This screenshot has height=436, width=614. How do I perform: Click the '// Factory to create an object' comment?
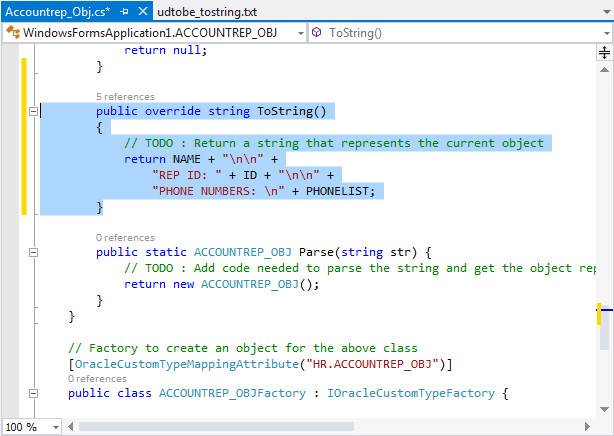tap(243, 348)
